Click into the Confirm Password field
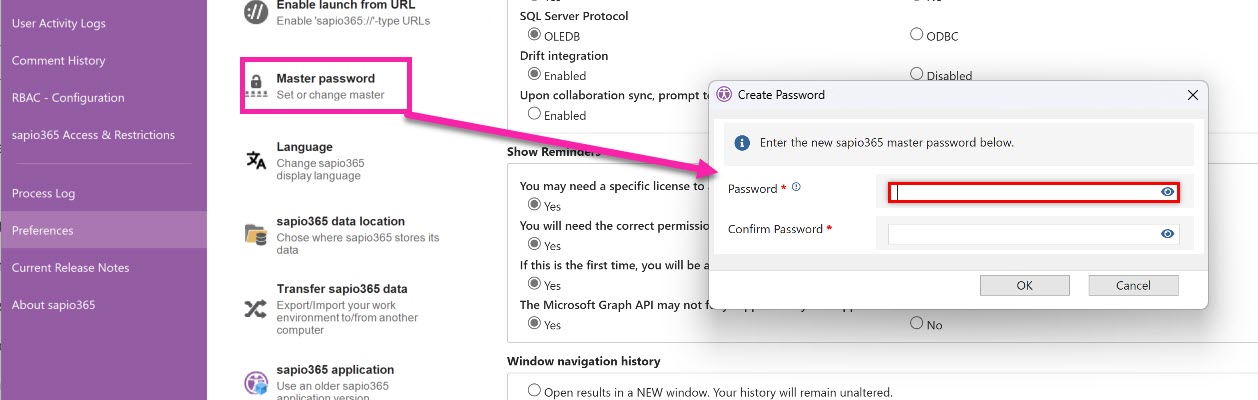 pyautogui.click(x=1022, y=233)
